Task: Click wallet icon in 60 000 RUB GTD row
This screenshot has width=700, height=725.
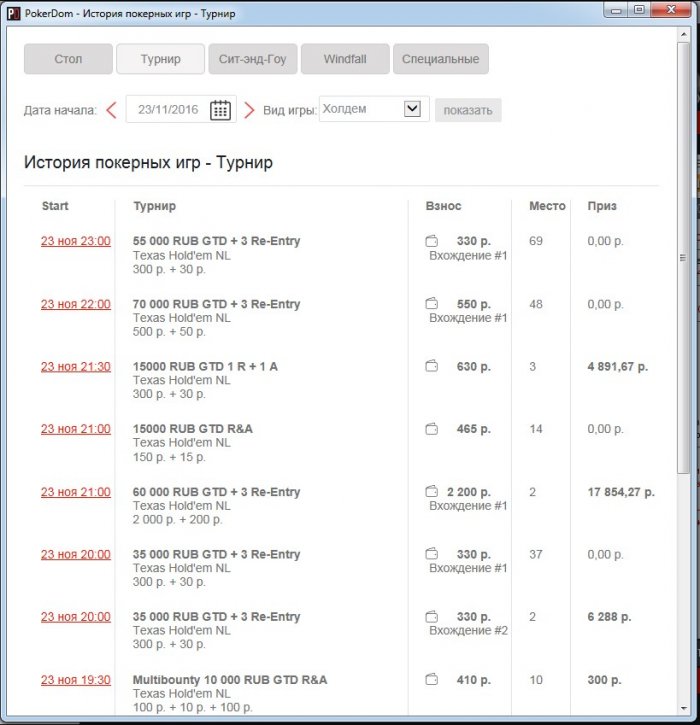Action: (x=431, y=492)
